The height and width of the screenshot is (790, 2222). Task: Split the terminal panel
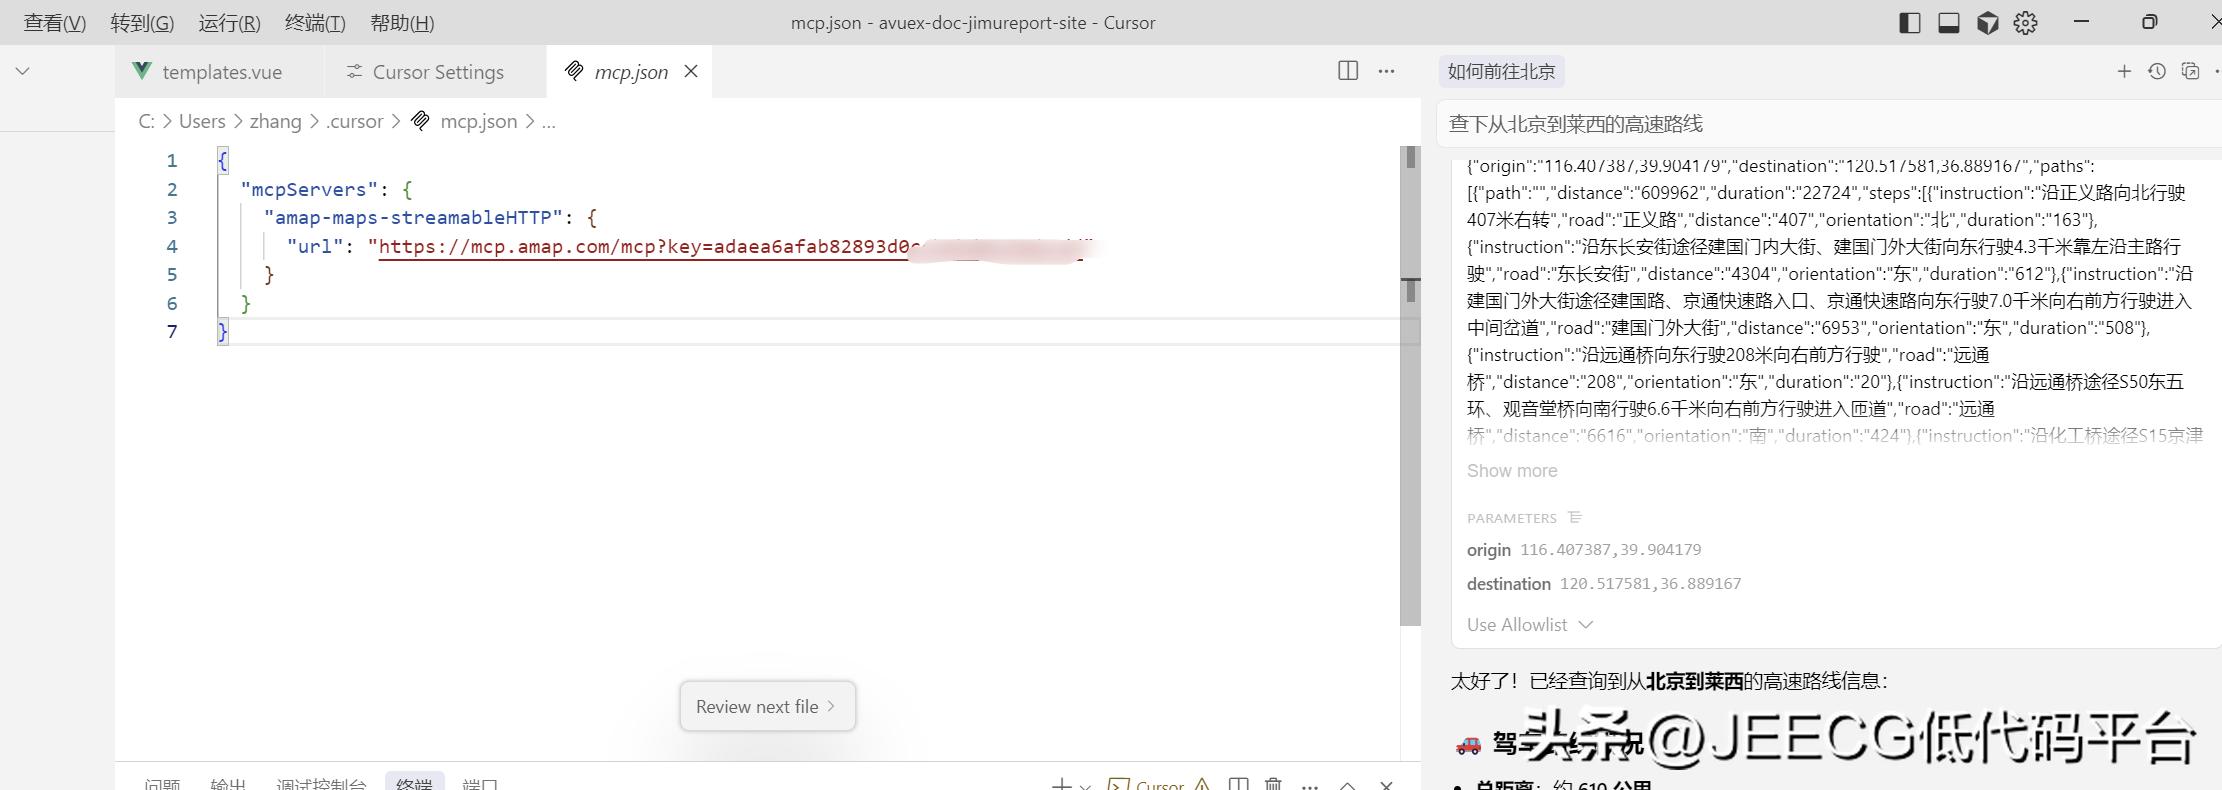(x=1238, y=784)
